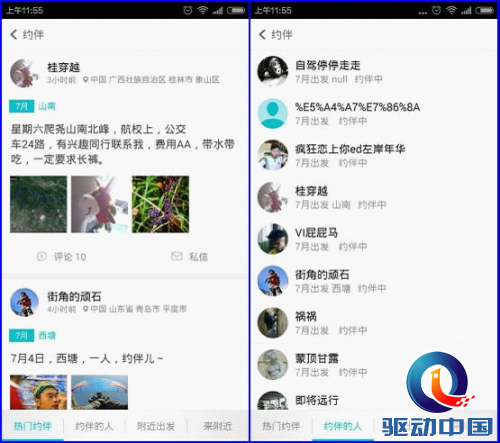Open 疯狂恋上你ed左岸年华 list entry
Screen dimensions: 500x443
tap(373, 155)
